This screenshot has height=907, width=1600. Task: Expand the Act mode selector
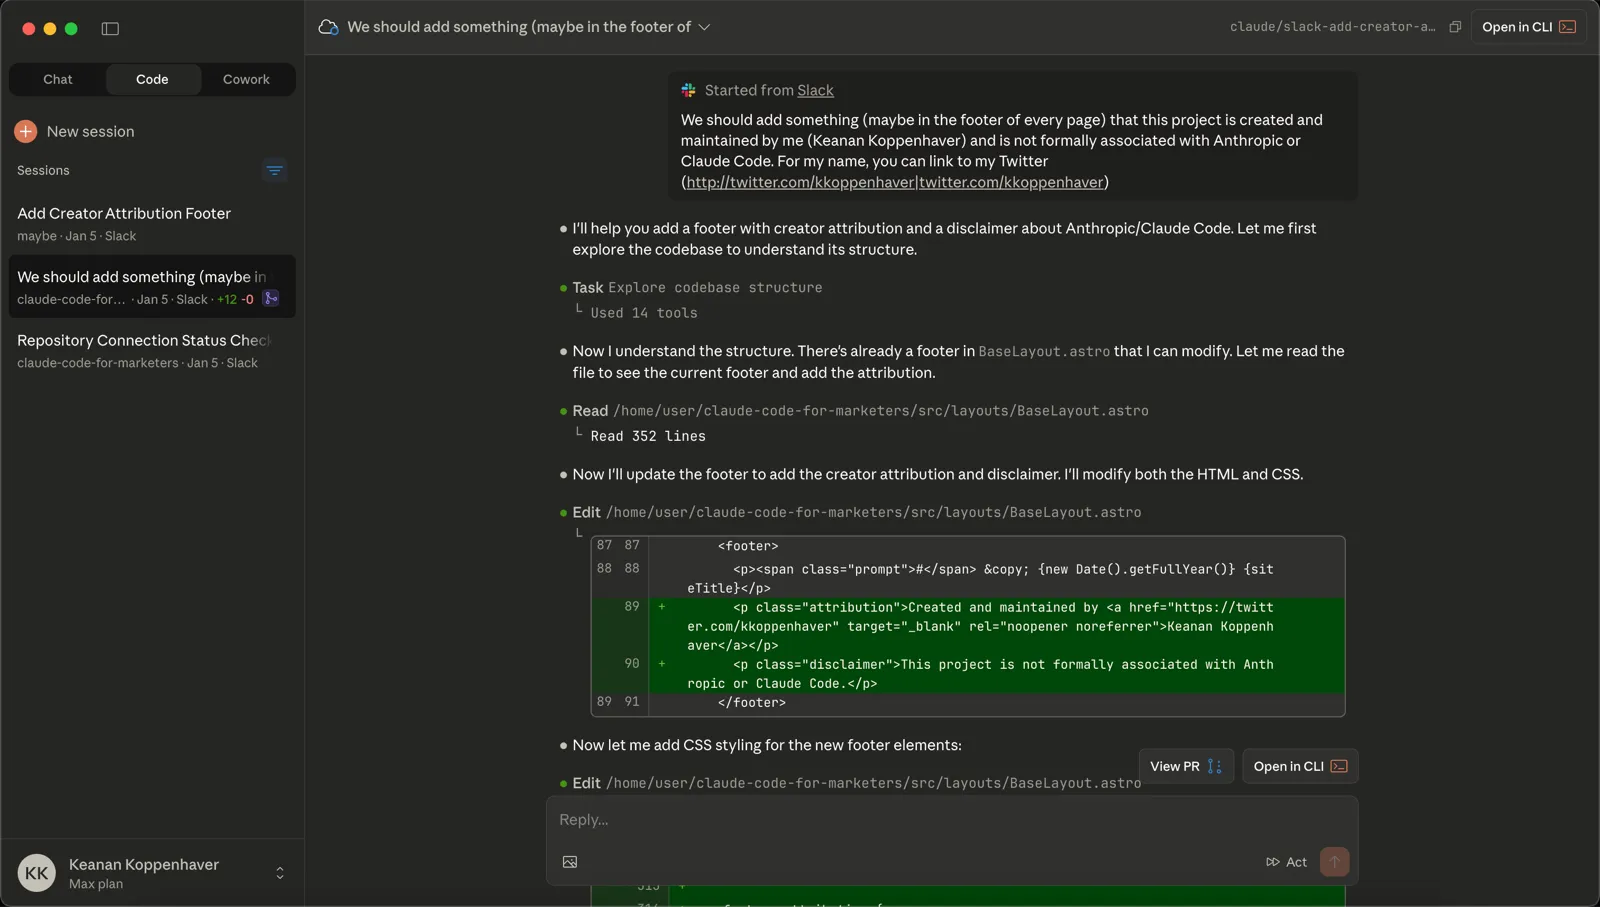click(x=1288, y=861)
